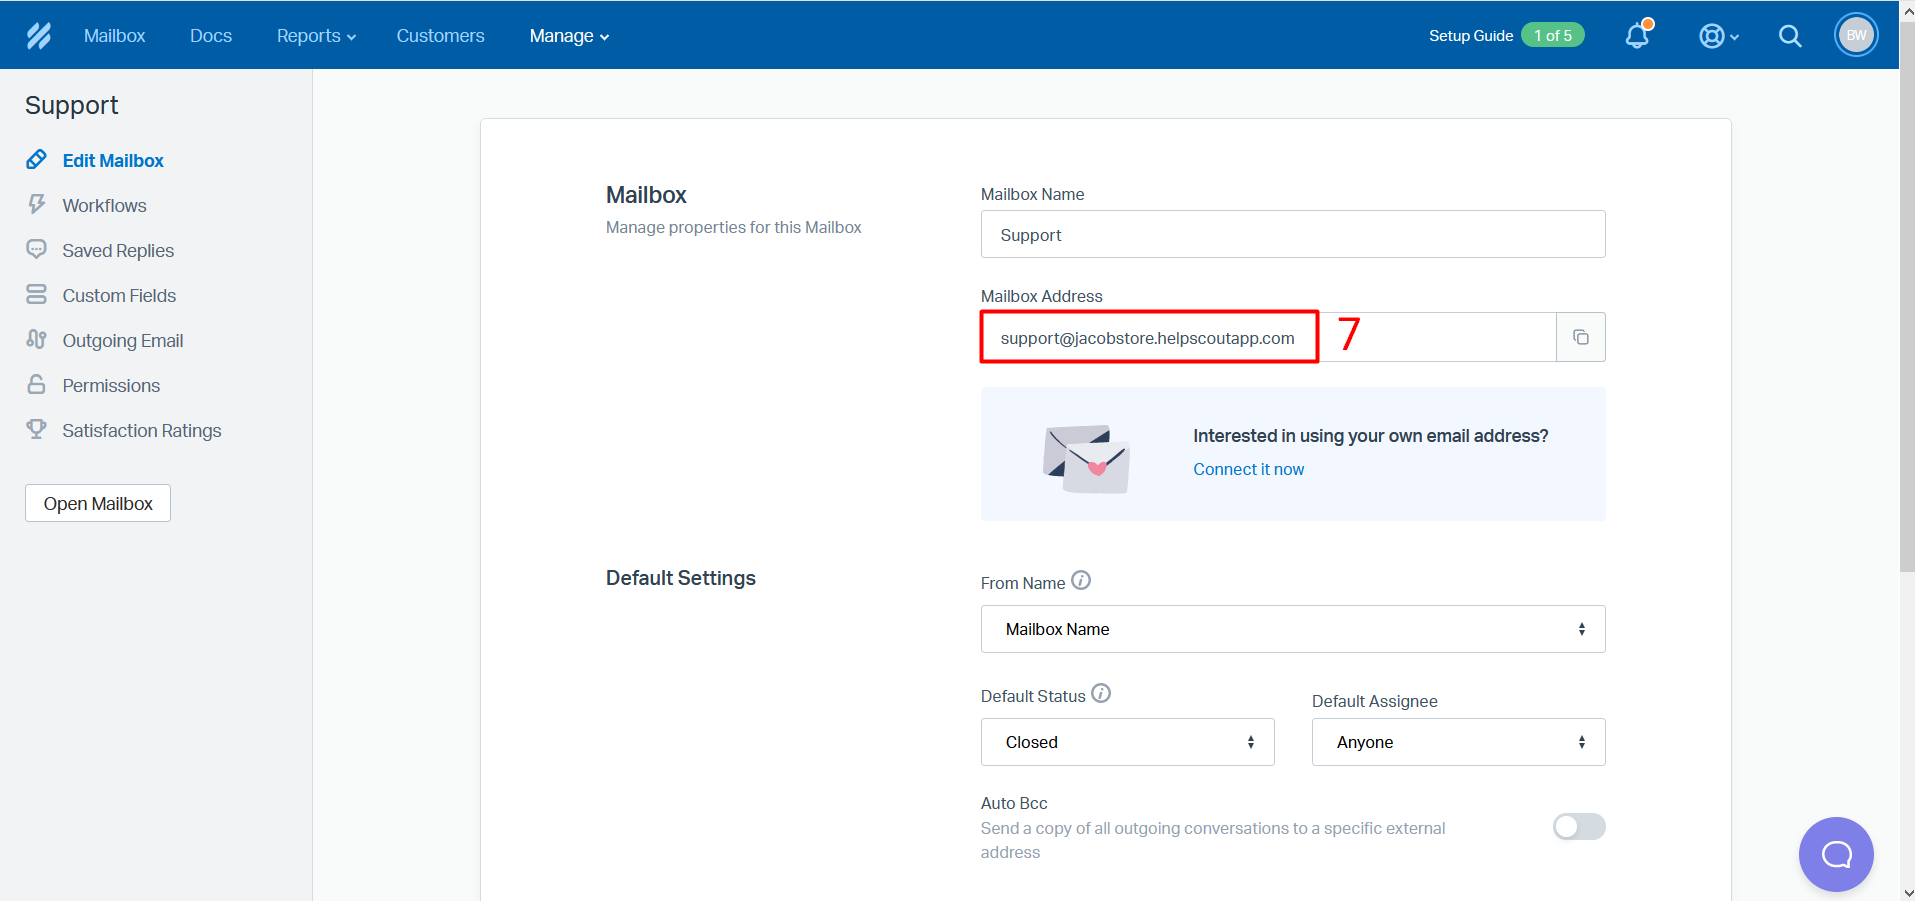Open the From Name dropdown

pyautogui.click(x=1292, y=629)
